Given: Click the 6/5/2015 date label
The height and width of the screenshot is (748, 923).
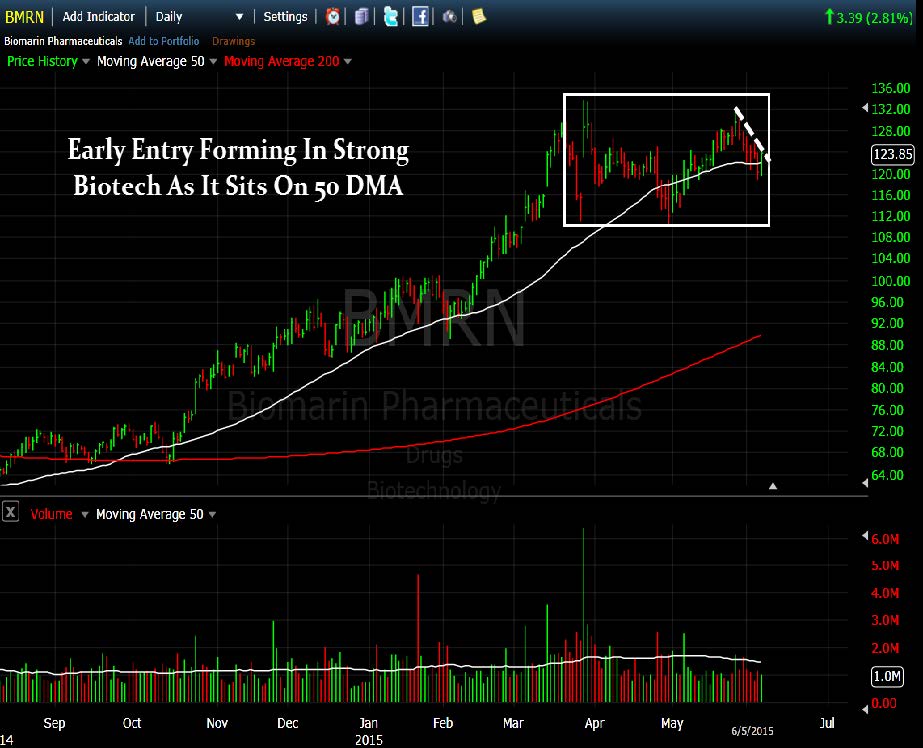Looking at the screenshot, I should (752, 731).
